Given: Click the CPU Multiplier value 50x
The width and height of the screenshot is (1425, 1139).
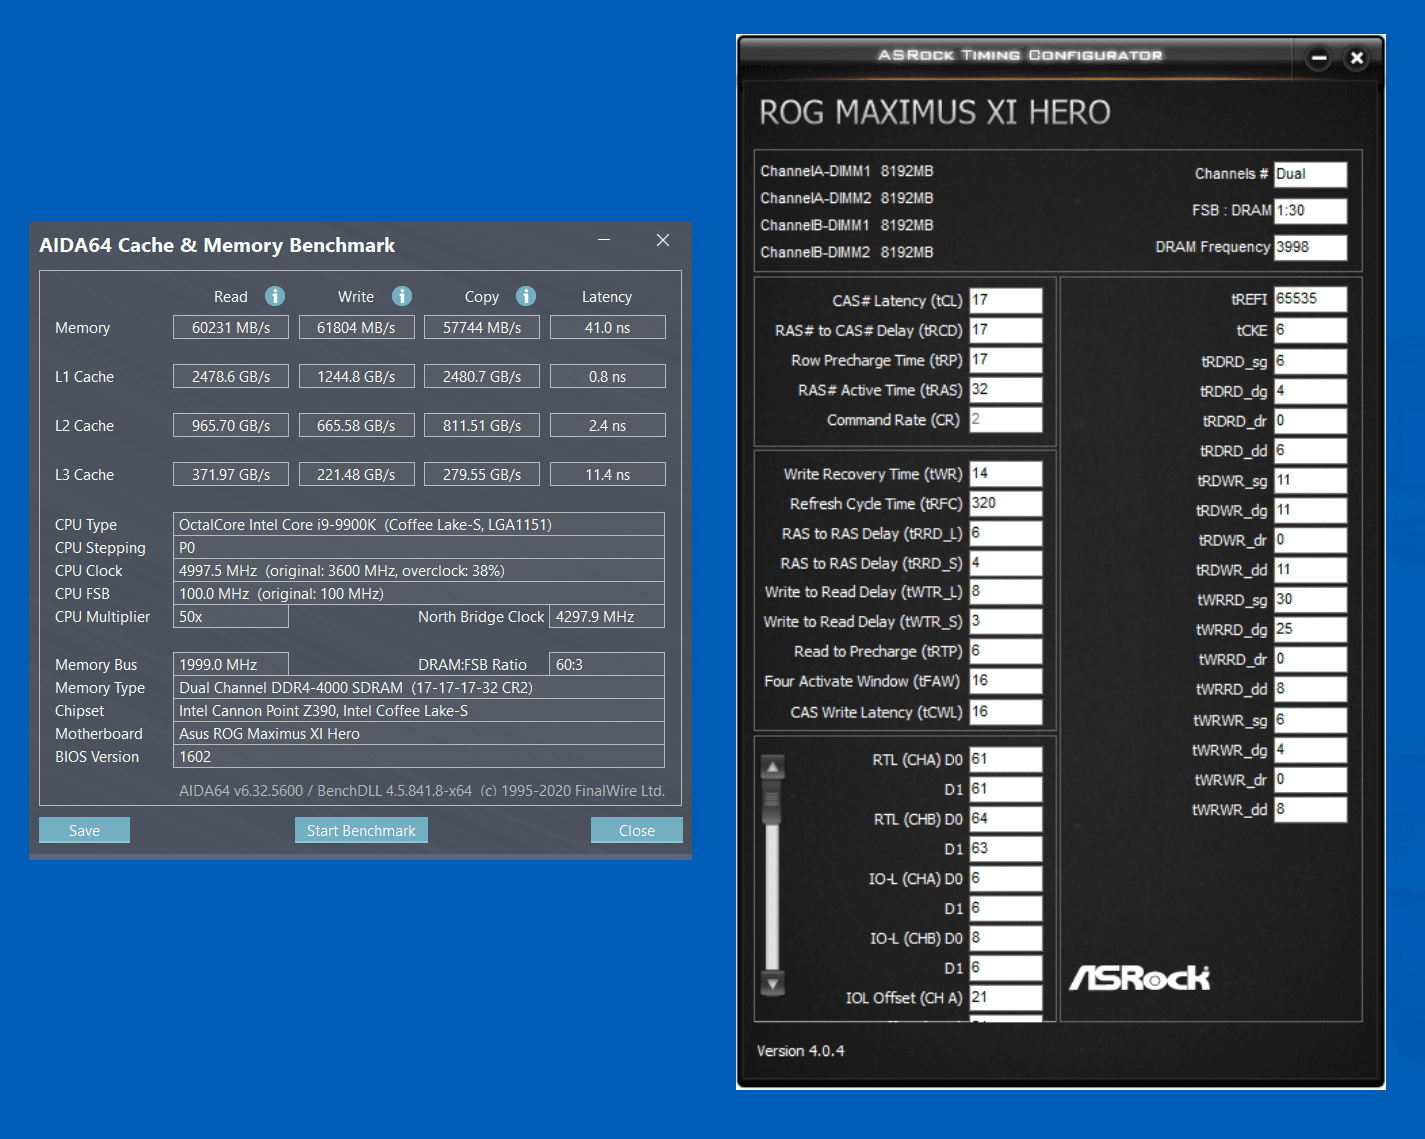Looking at the screenshot, I should click(231, 616).
